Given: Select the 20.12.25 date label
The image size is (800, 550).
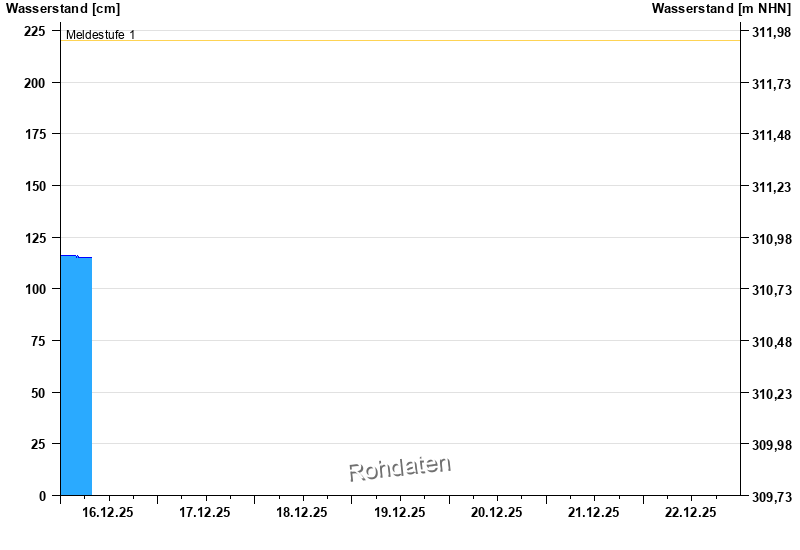Looking at the screenshot, I should [497, 512].
